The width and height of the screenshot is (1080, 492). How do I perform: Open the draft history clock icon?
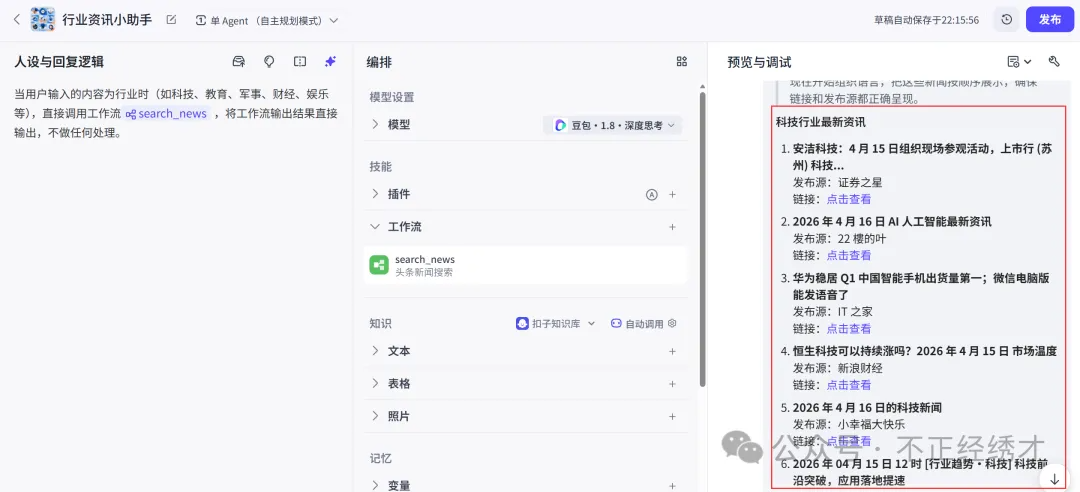pyautogui.click(x=1006, y=20)
